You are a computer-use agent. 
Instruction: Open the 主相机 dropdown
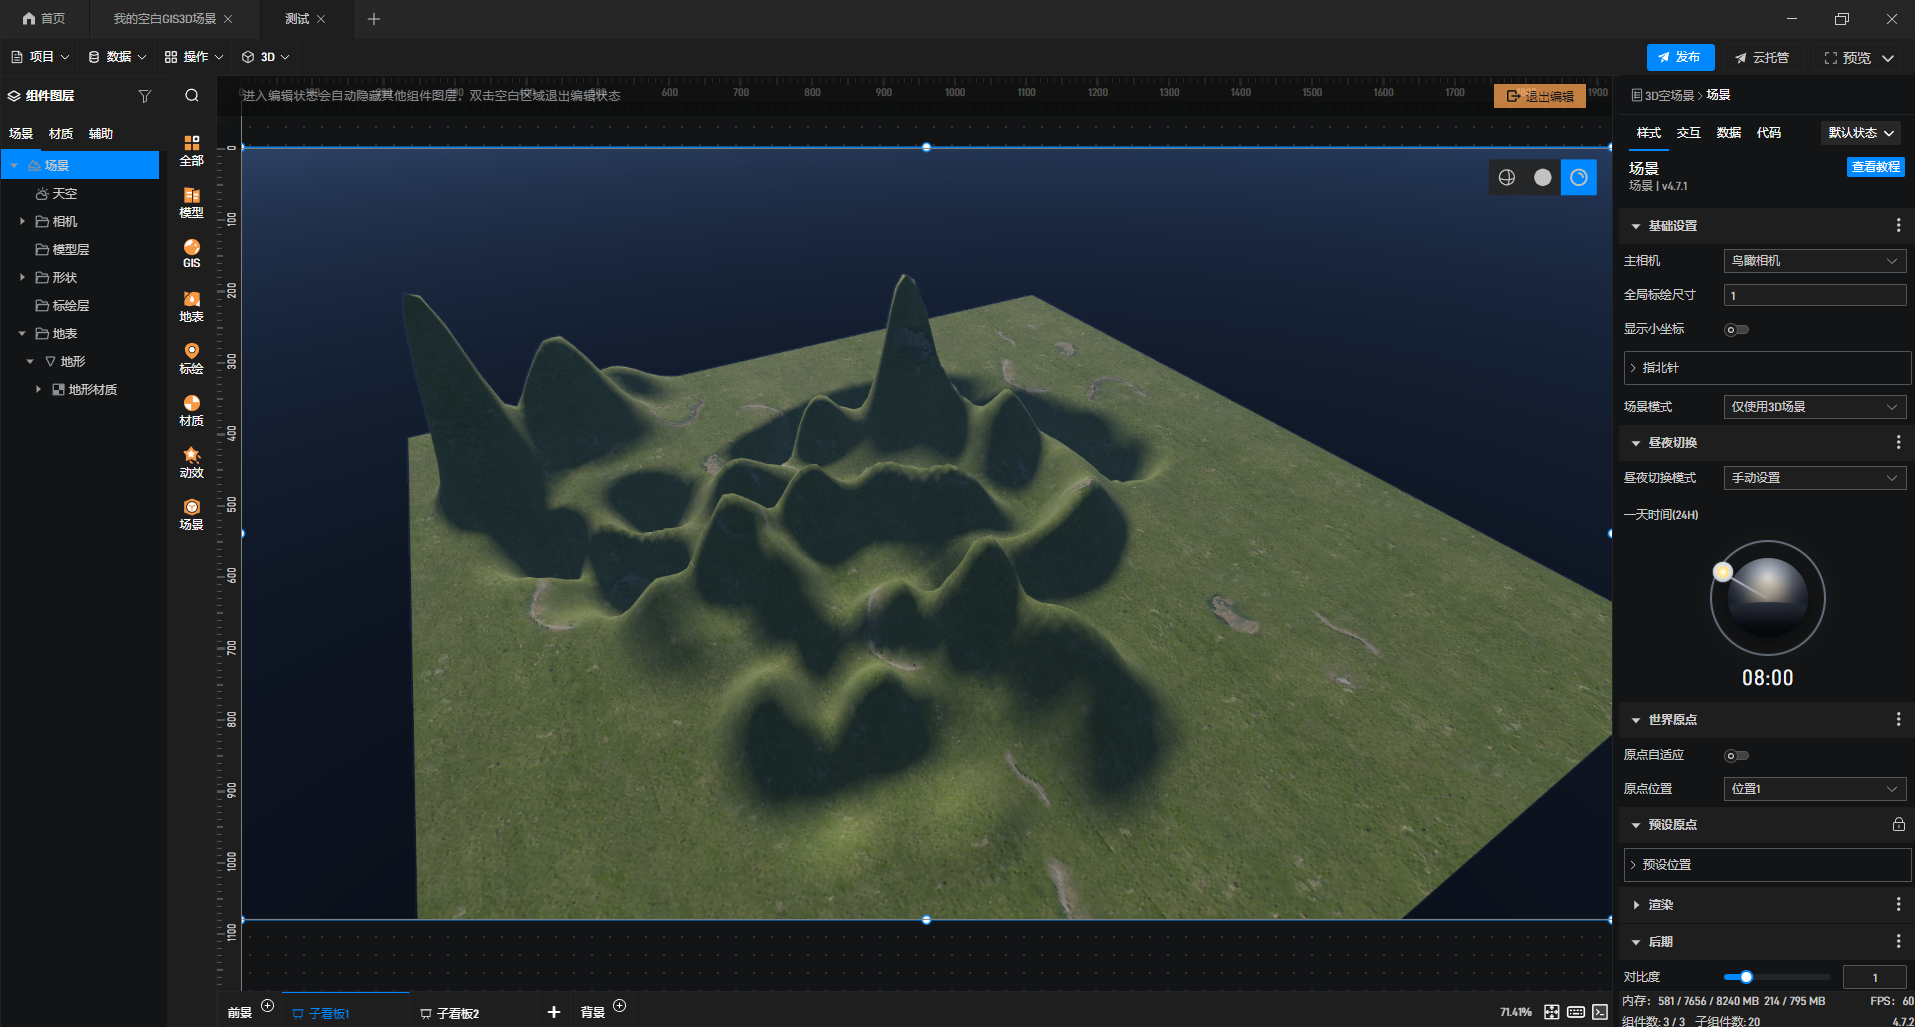pos(1814,261)
